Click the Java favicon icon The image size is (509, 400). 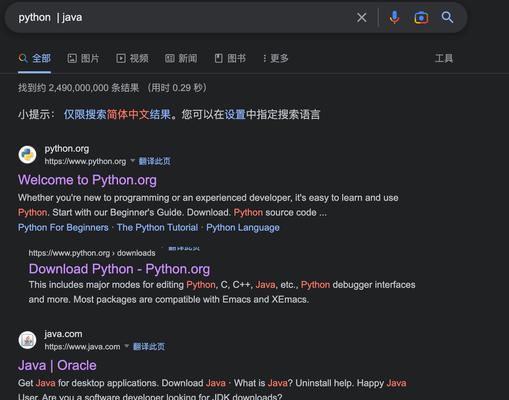[27, 340]
